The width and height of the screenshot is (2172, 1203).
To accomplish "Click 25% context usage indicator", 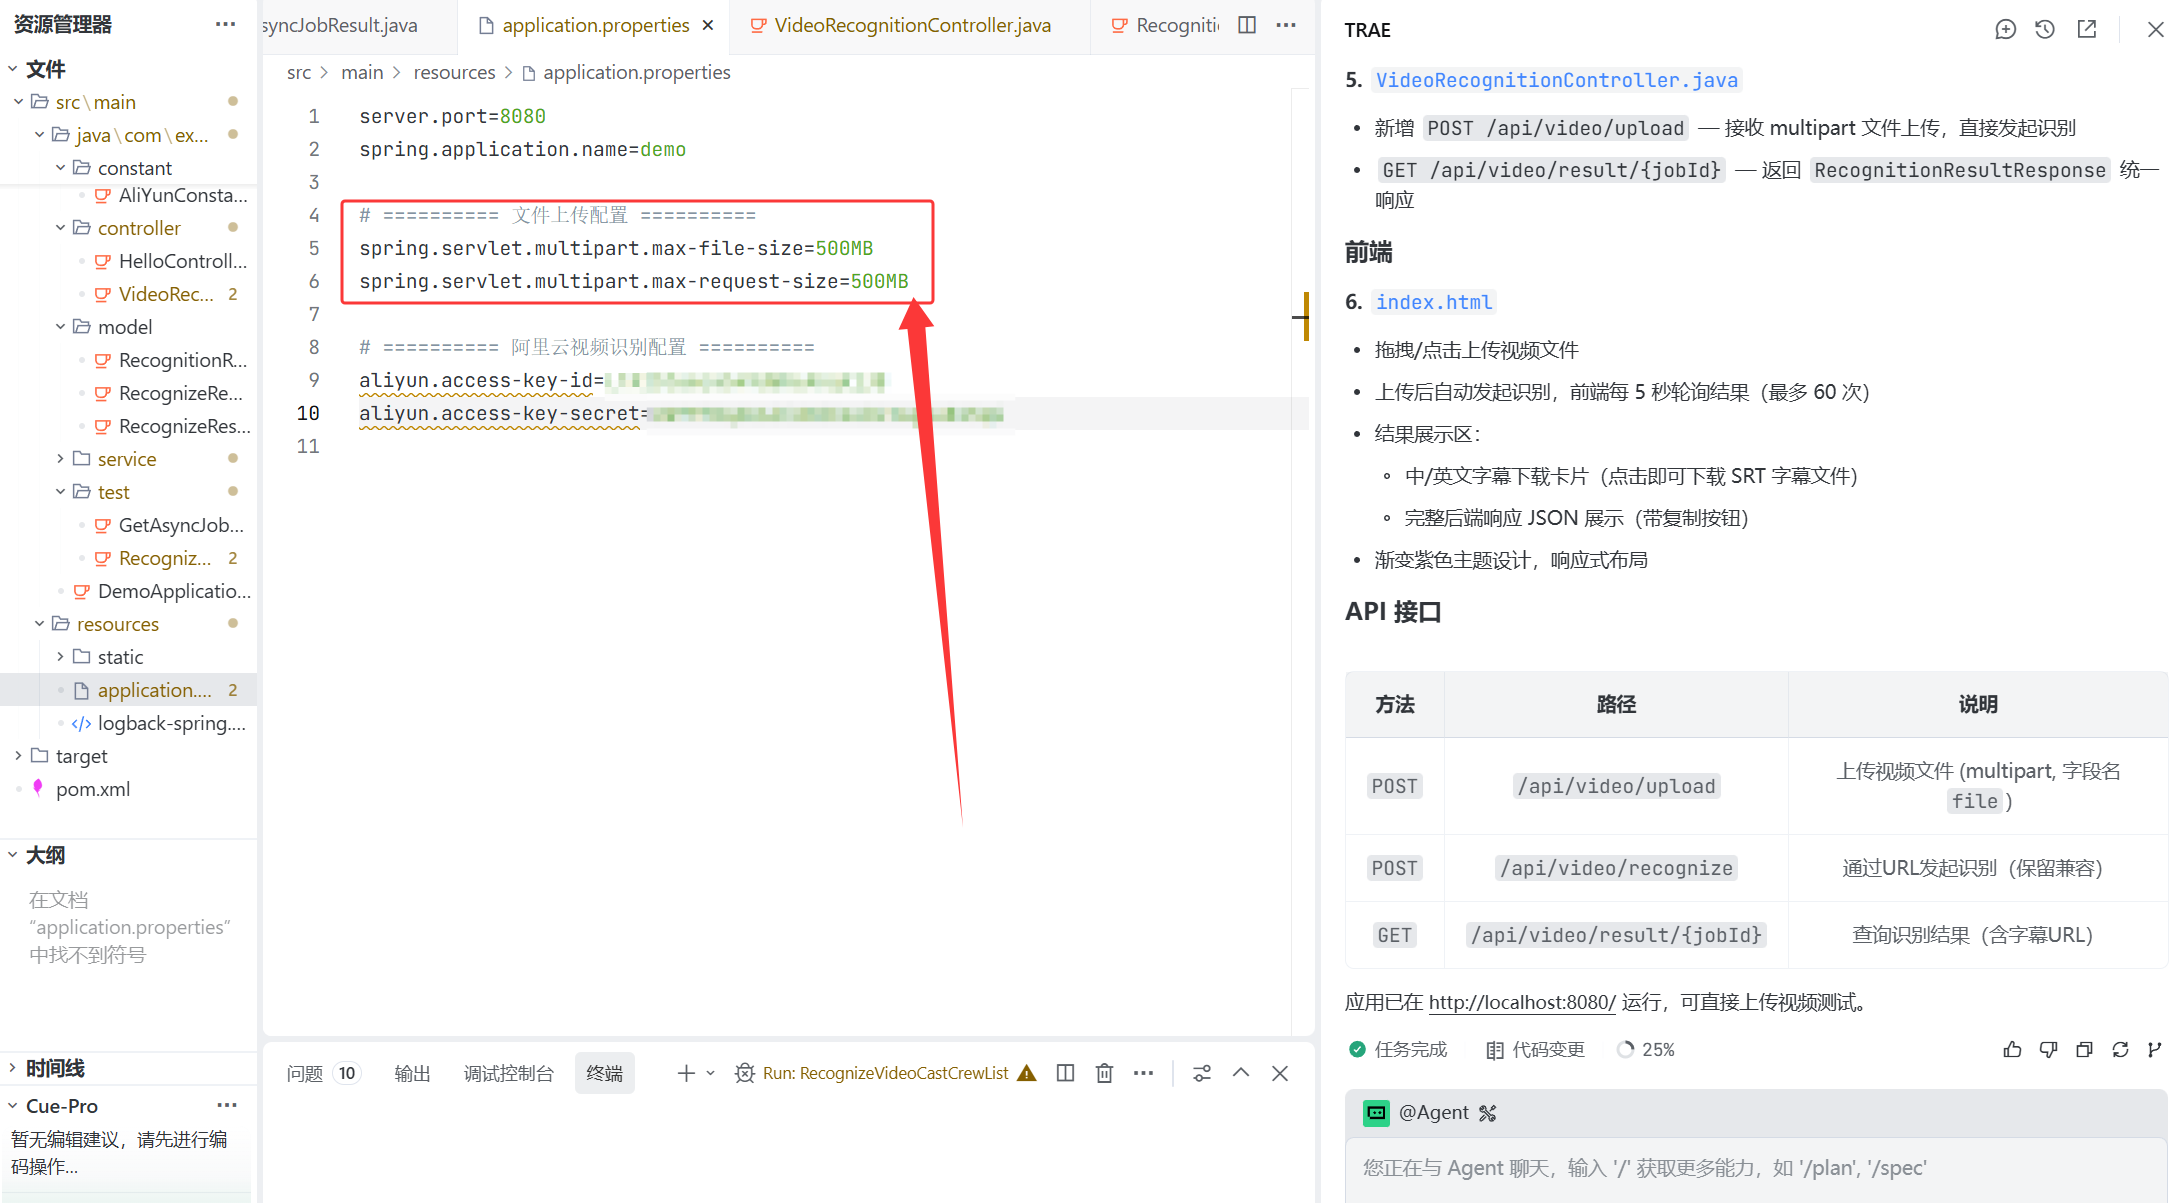I will pos(1646,1049).
